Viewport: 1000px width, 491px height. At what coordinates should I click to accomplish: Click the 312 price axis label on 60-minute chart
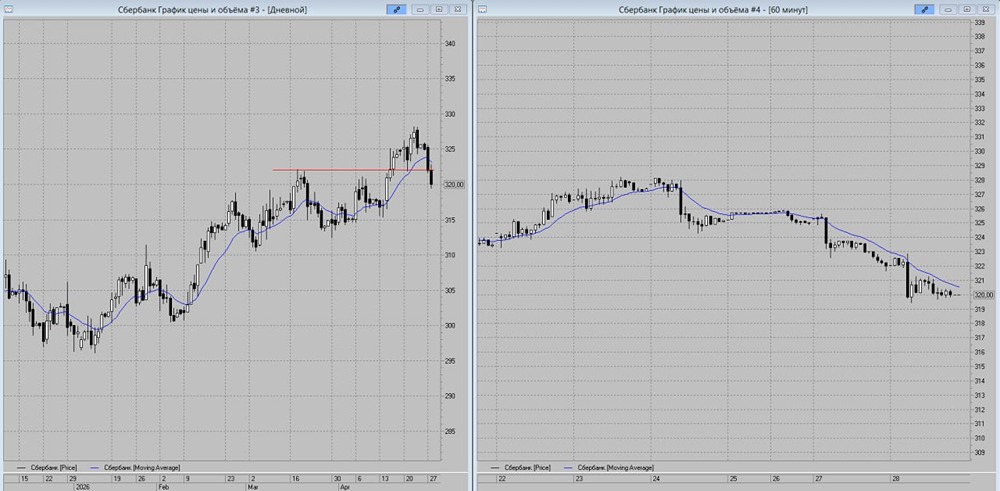980,409
